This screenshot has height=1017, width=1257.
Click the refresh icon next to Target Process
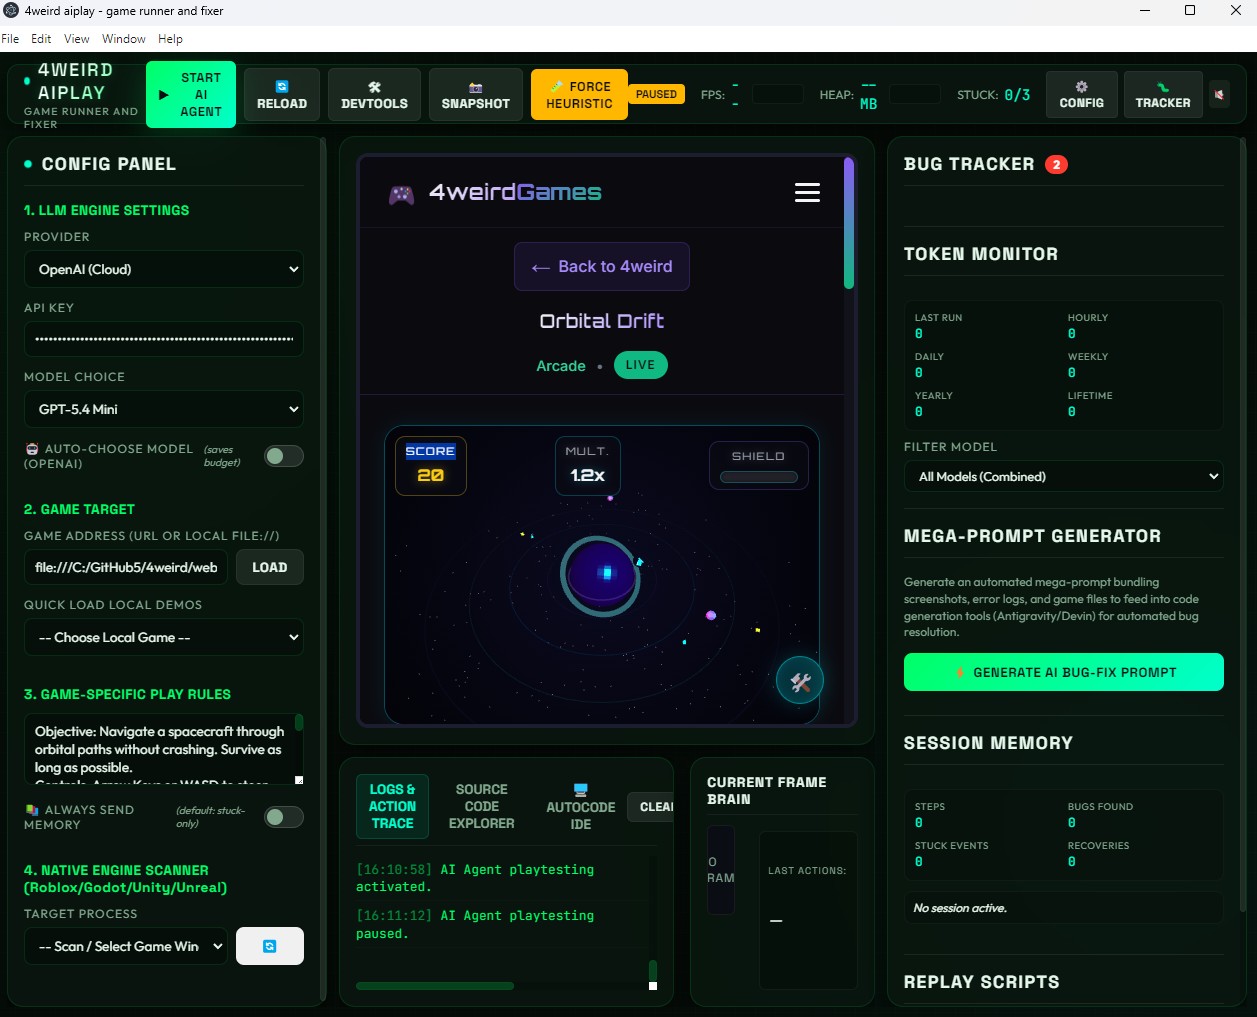(270, 946)
